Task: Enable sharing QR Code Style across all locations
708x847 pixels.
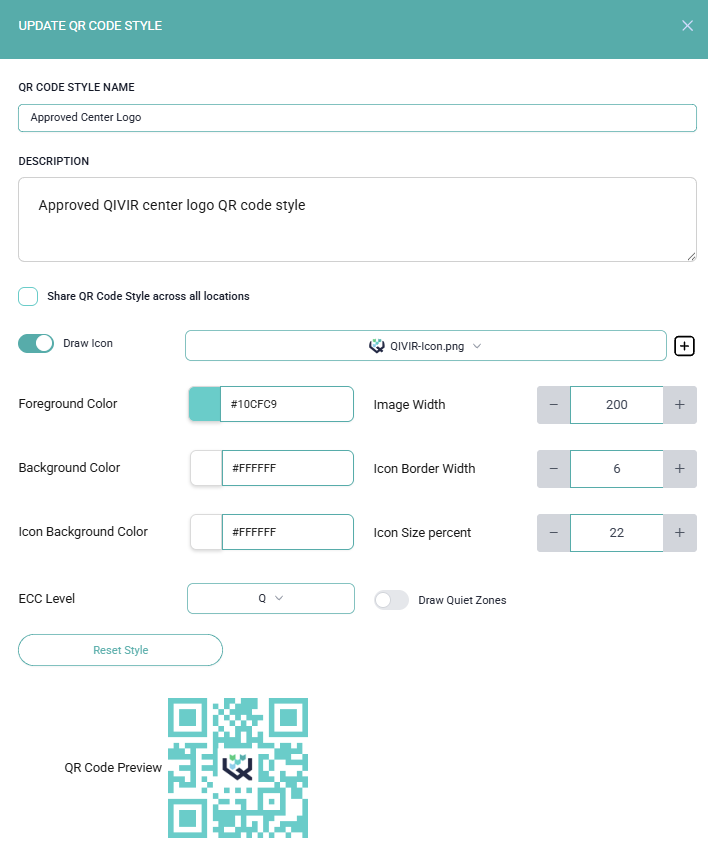Action: tap(28, 296)
